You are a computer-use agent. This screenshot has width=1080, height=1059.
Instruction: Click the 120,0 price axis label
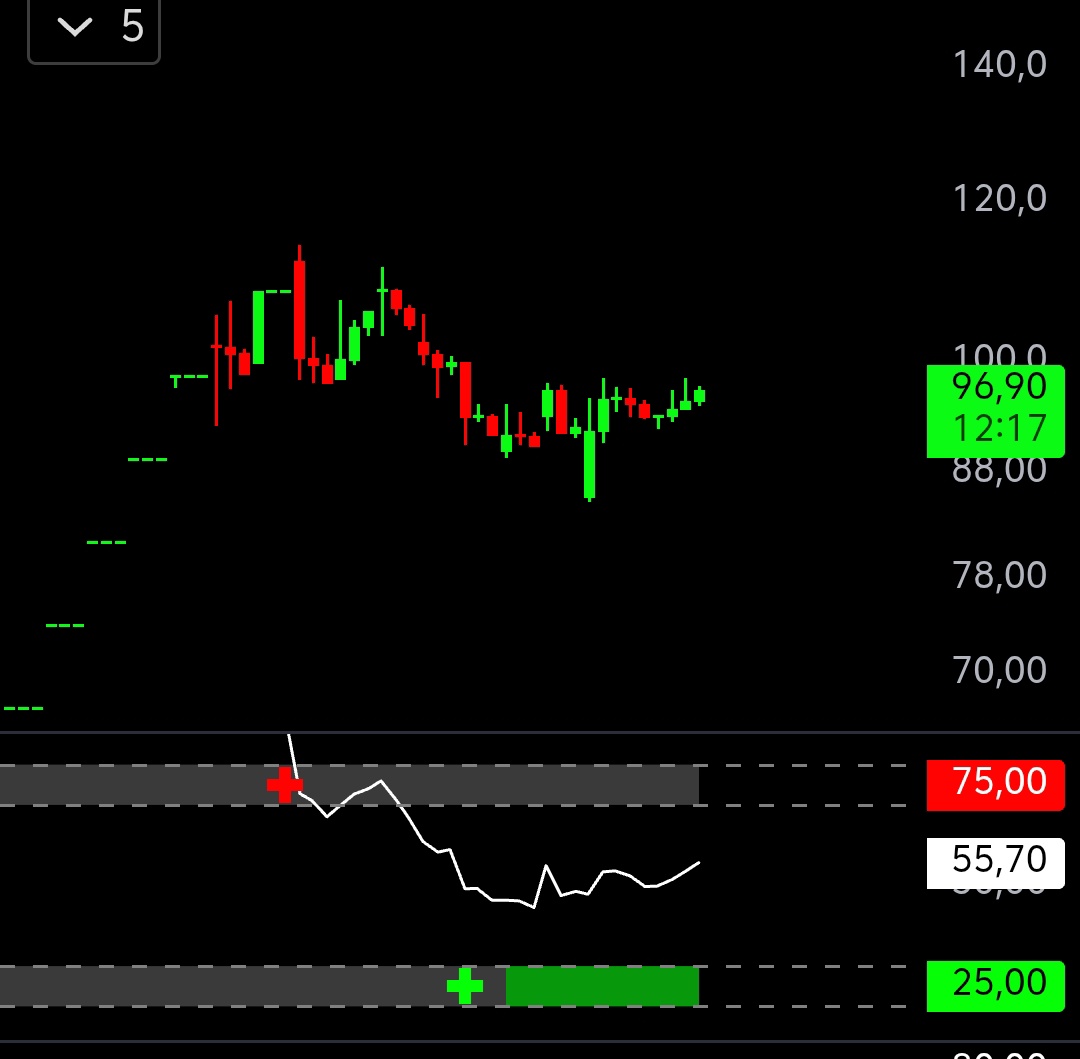[x=999, y=198]
